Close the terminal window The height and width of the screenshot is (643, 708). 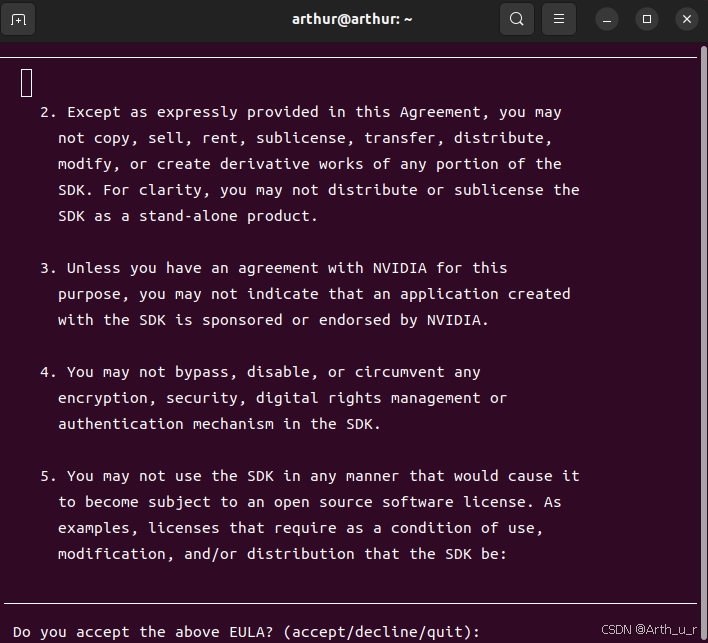[687, 19]
